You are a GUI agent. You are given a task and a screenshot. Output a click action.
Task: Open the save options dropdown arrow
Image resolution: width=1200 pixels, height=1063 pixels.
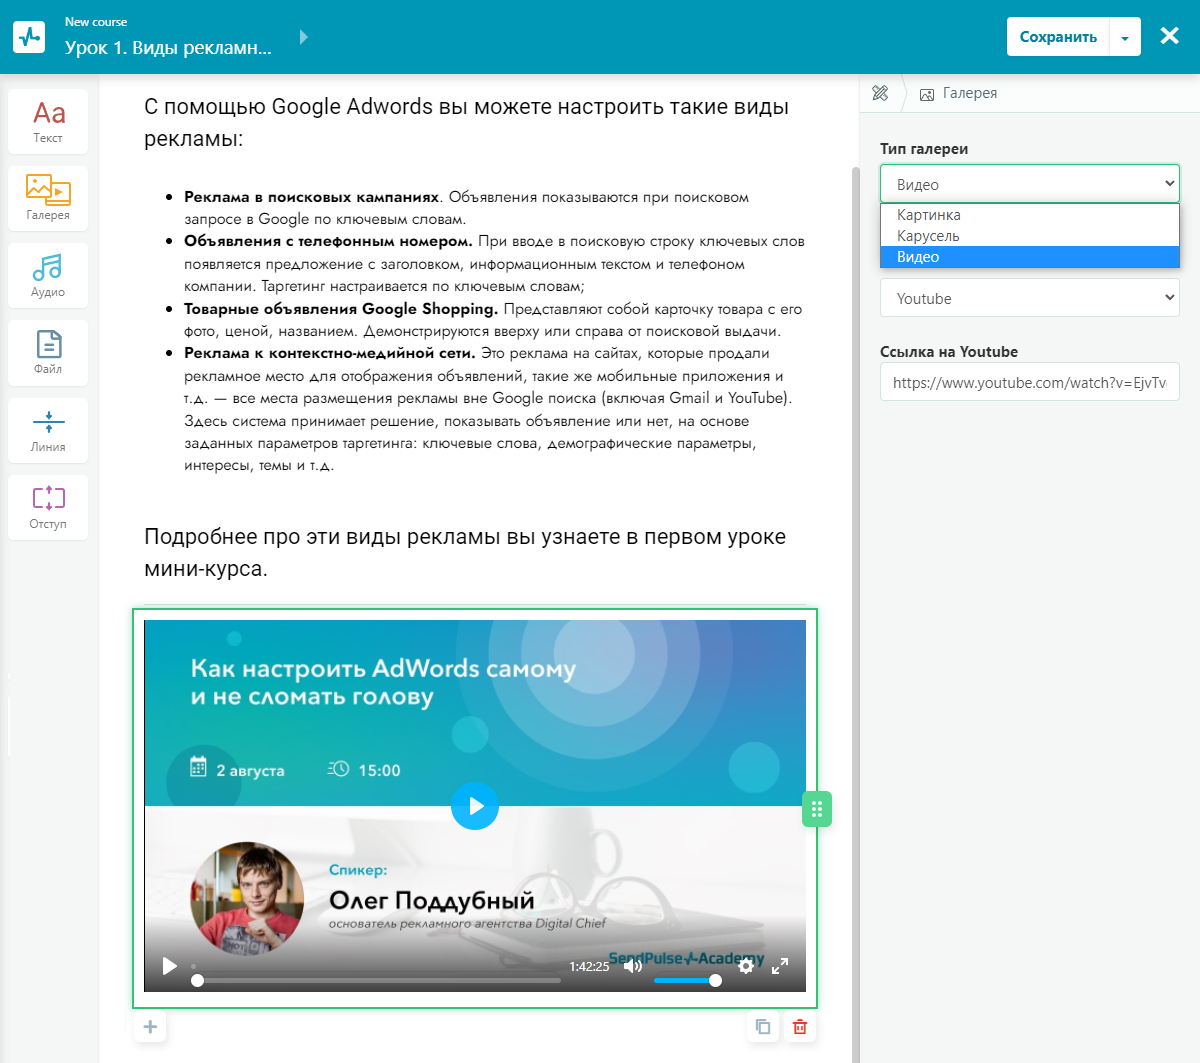(1125, 37)
